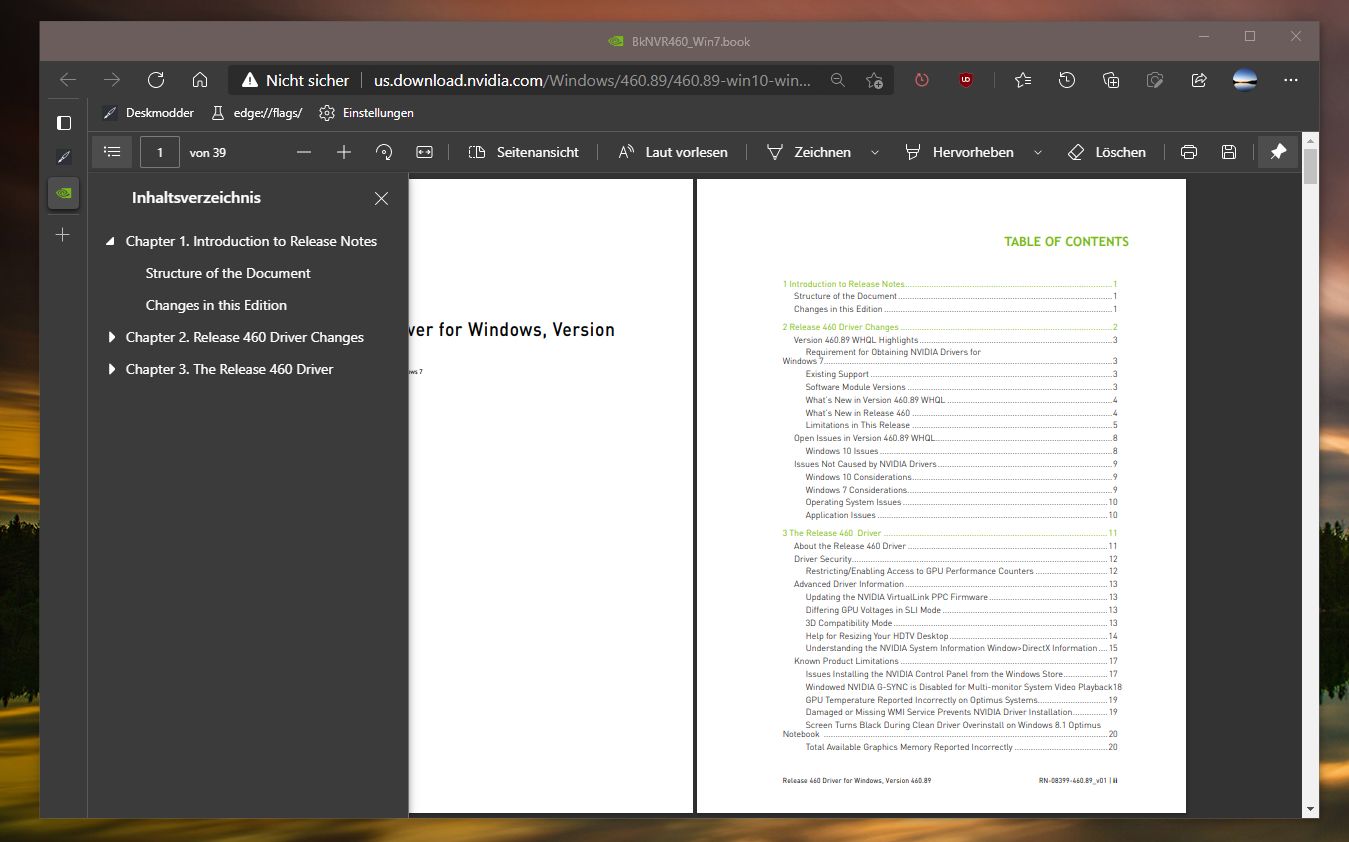Click the 'TABLE OF CONTENTS' heading
This screenshot has width=1349, height=842.
tap(1066, 241)
